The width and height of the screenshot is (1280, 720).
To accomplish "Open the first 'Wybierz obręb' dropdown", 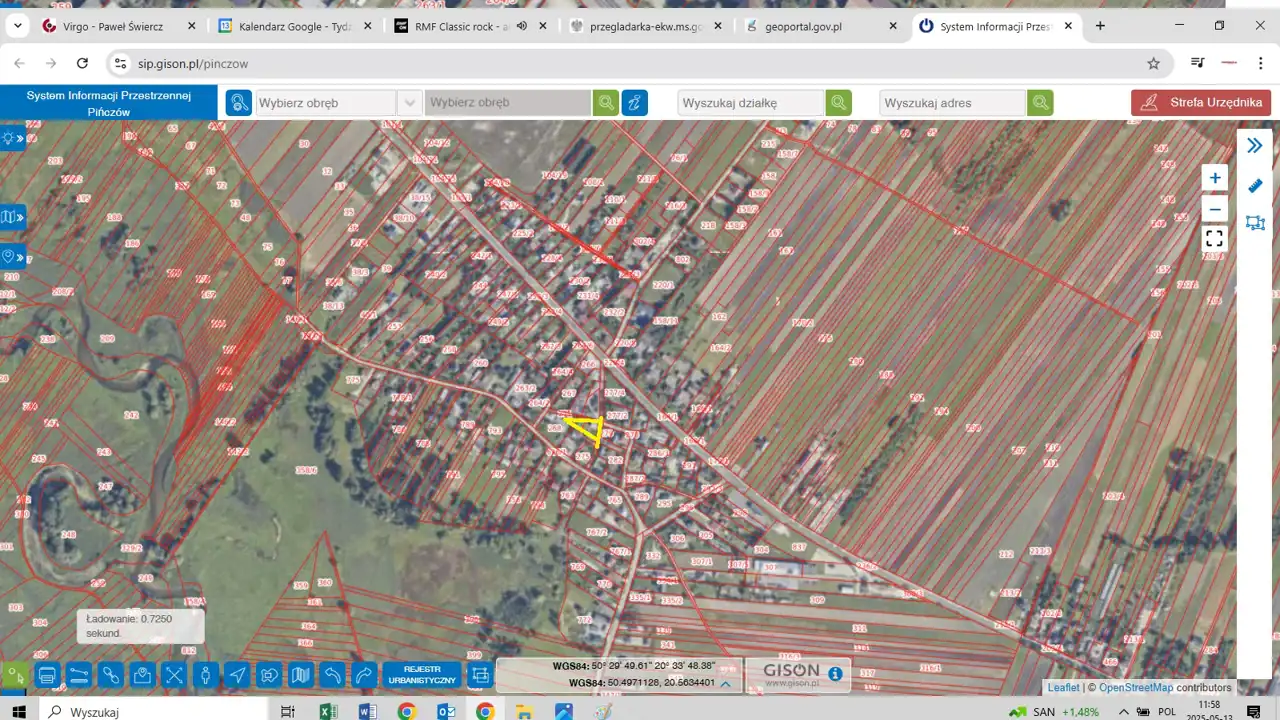I will tap(409, 102).
